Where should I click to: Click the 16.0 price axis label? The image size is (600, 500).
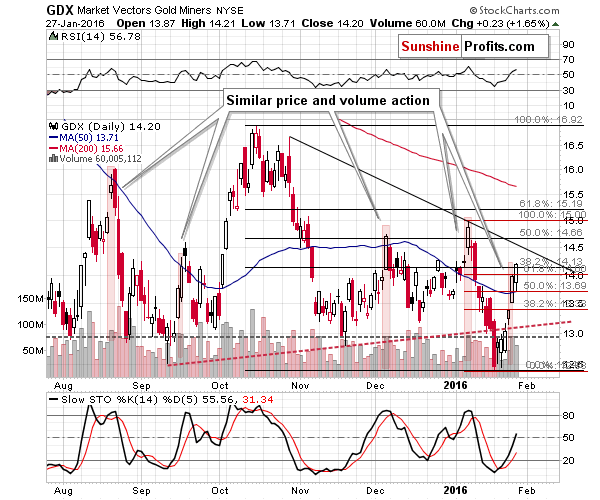pyautogui.click(x=573, y=169)
